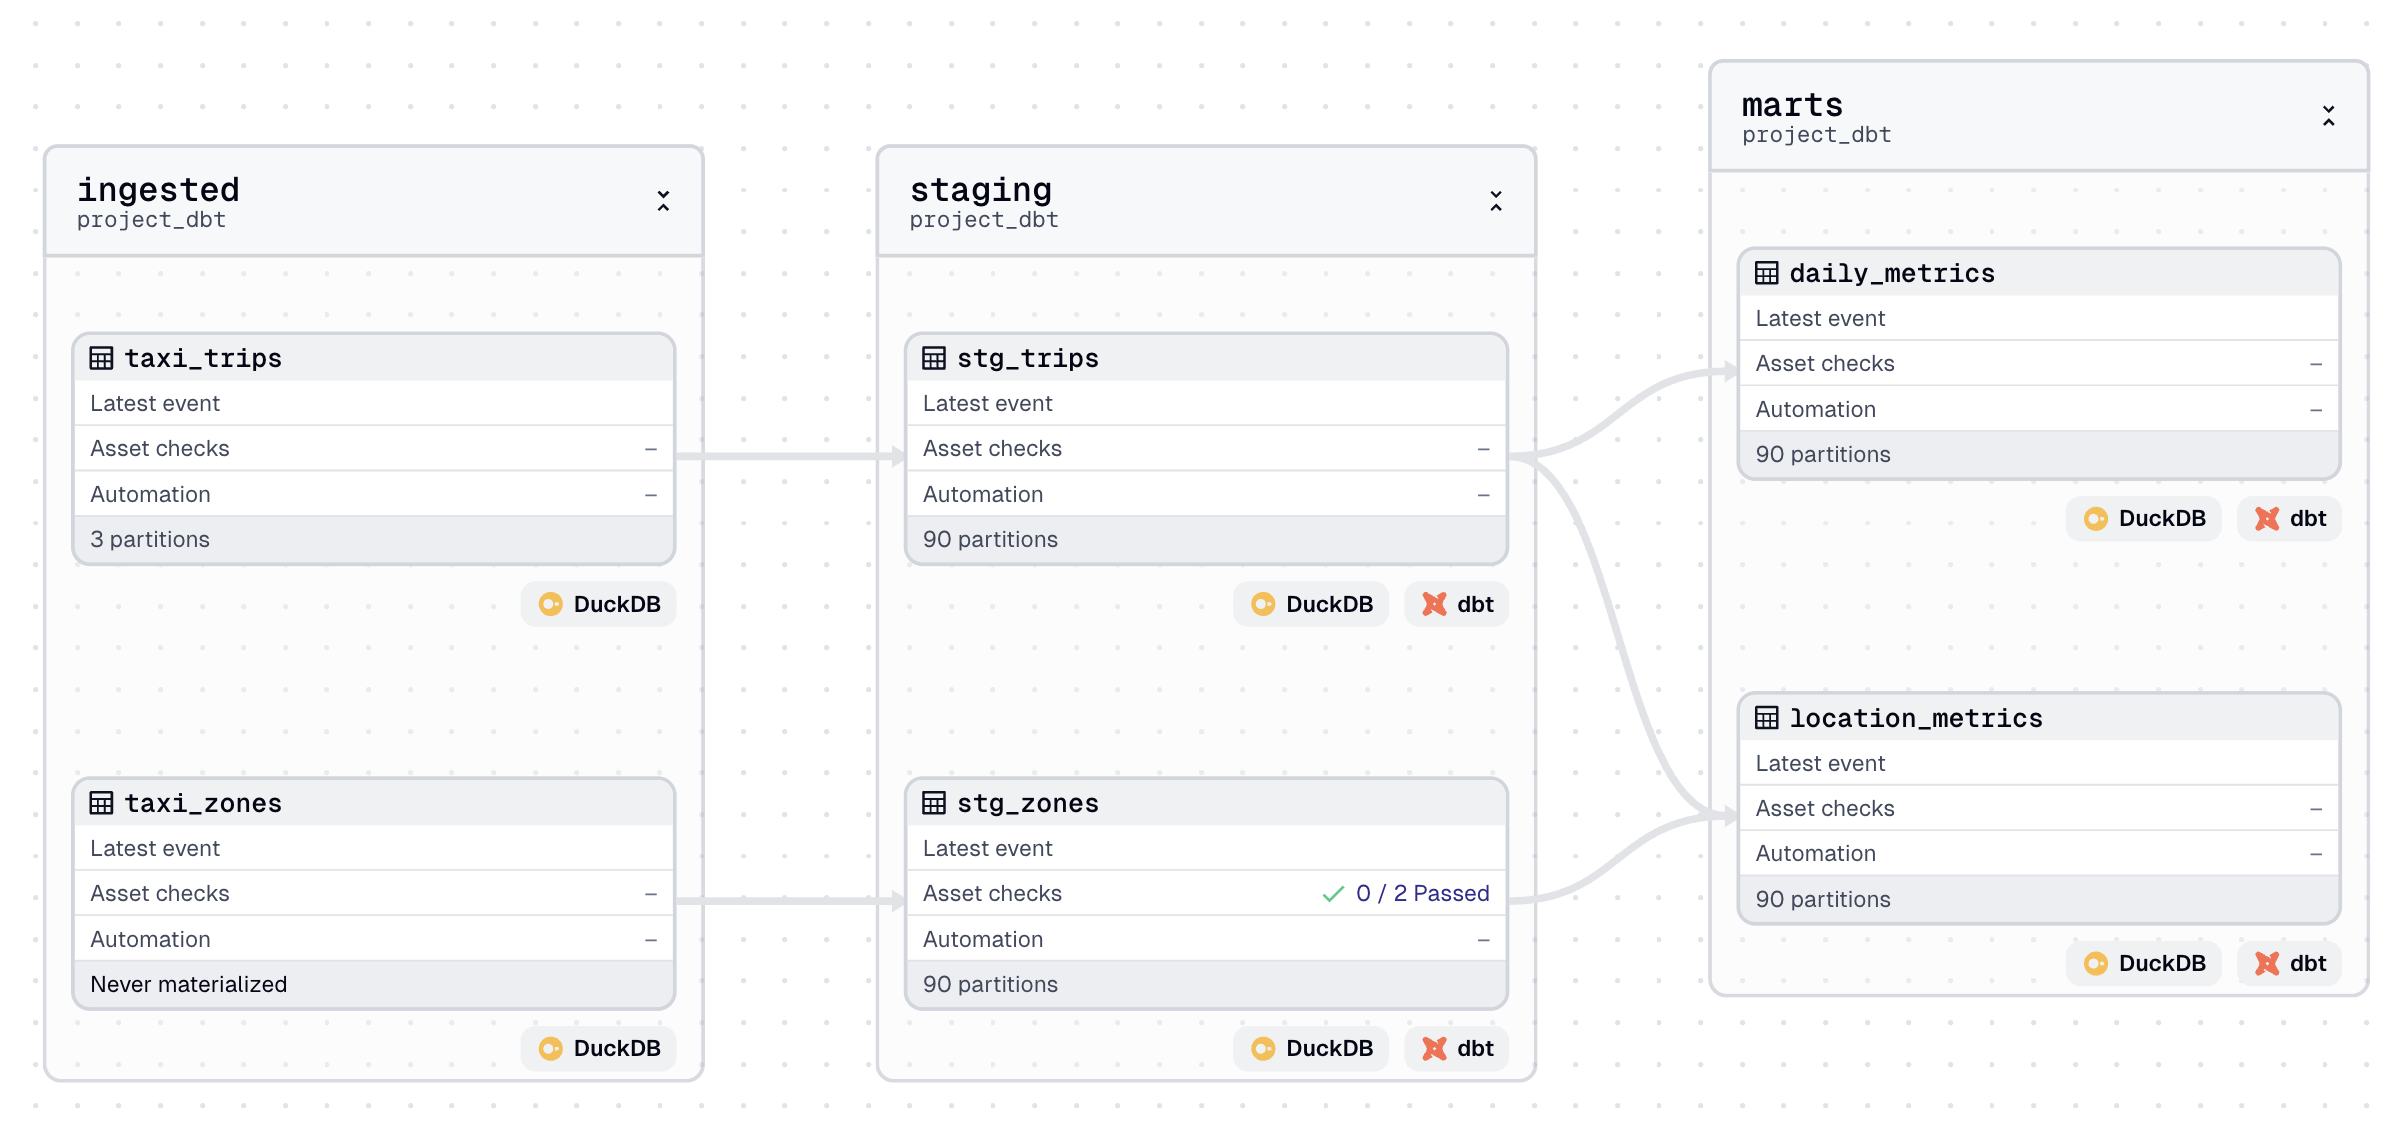Click the dbt tag under location_metrics
This screenshot has width=2392, height=1132.
[2290, 963]
